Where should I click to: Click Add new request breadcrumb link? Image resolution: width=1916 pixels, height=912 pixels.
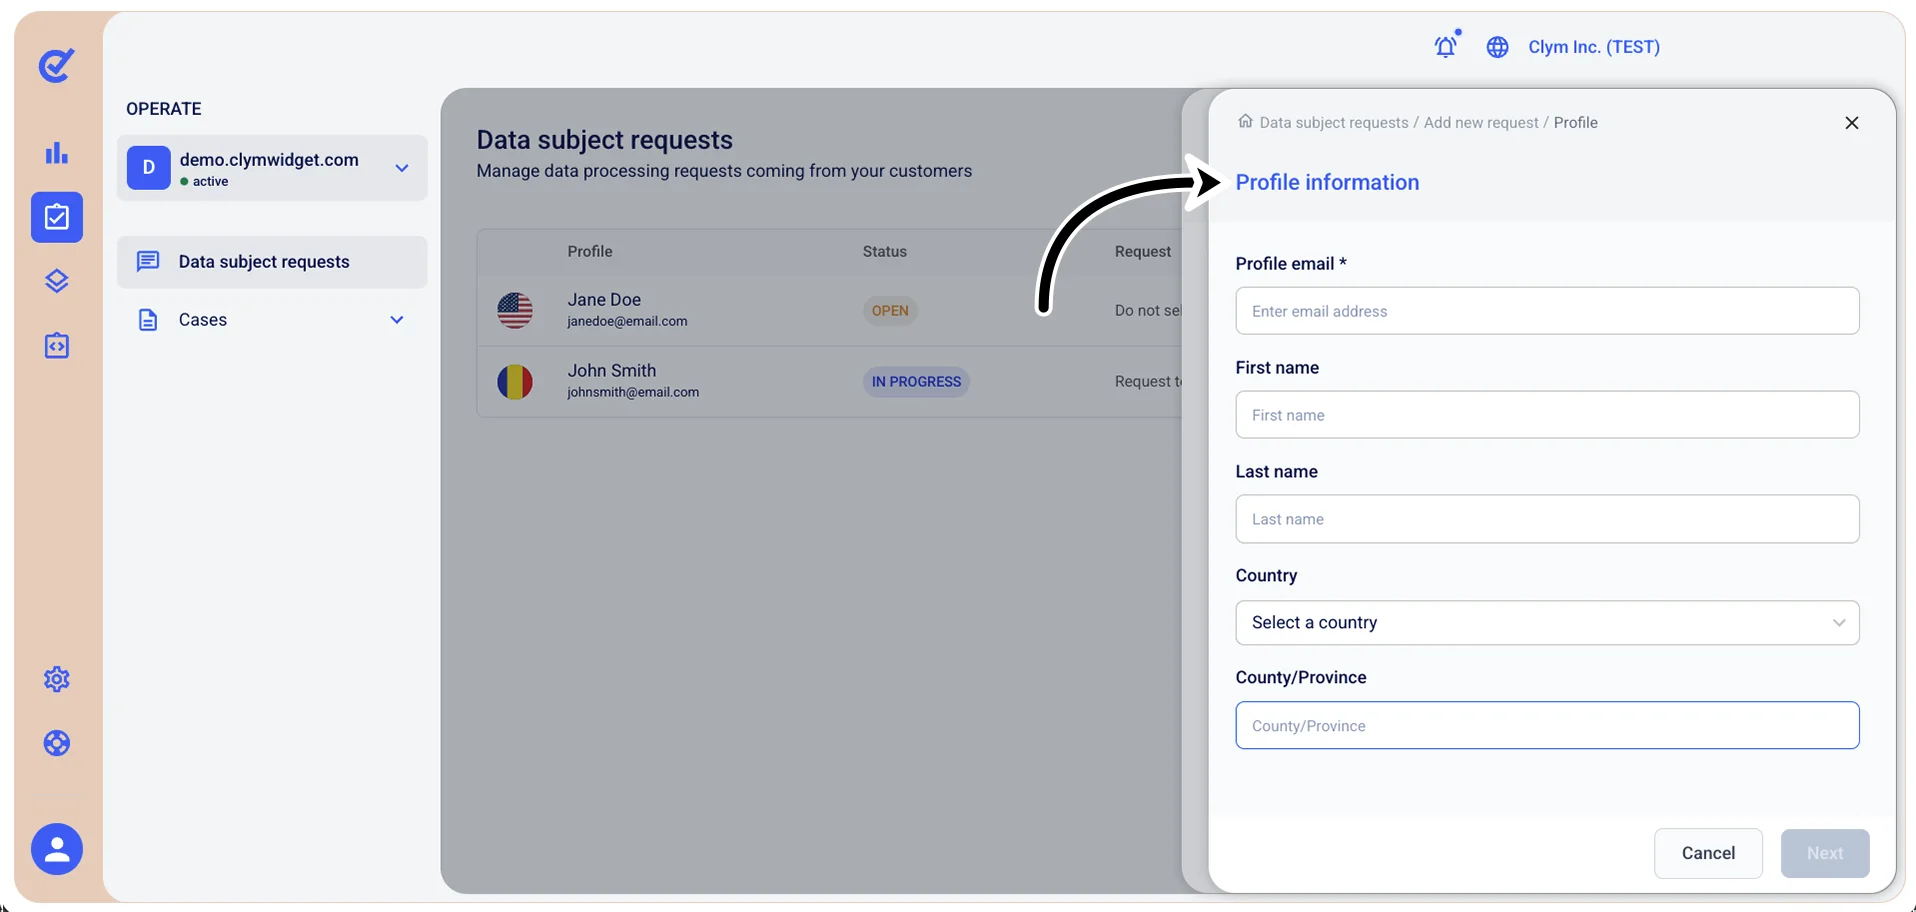point(1481,122)
